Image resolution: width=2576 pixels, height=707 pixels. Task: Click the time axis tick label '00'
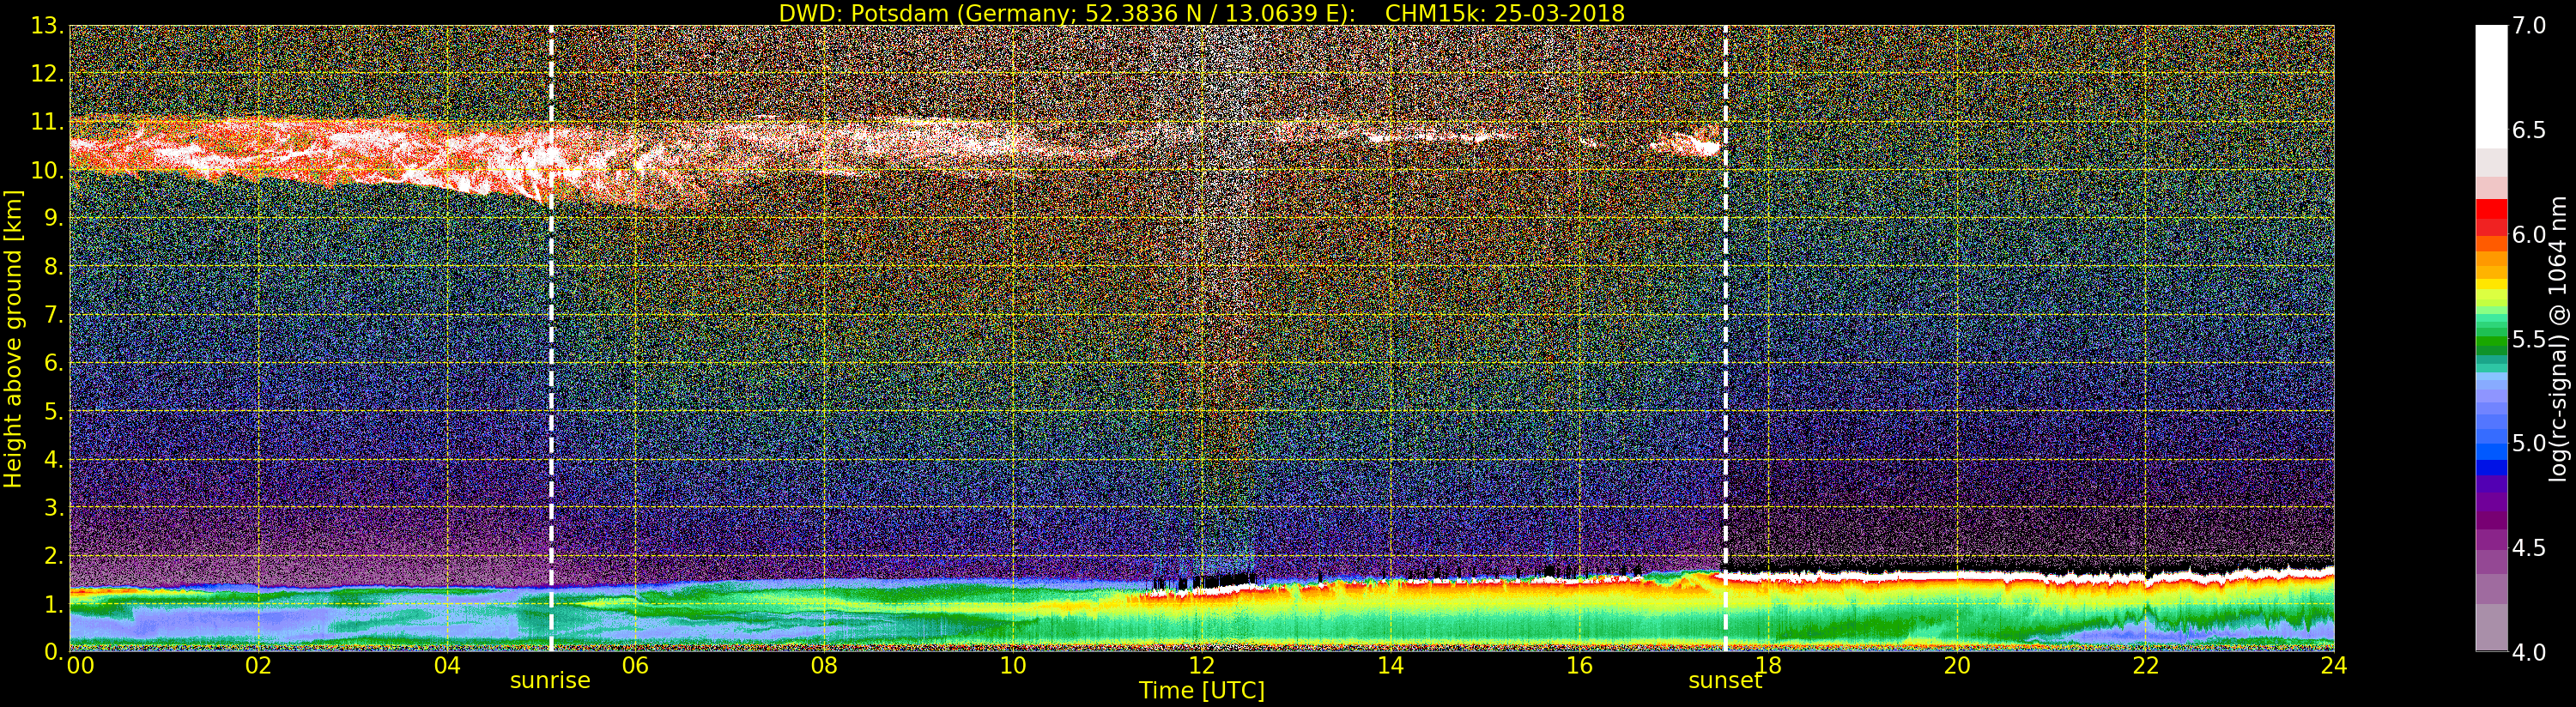click(x=80, y=666)
